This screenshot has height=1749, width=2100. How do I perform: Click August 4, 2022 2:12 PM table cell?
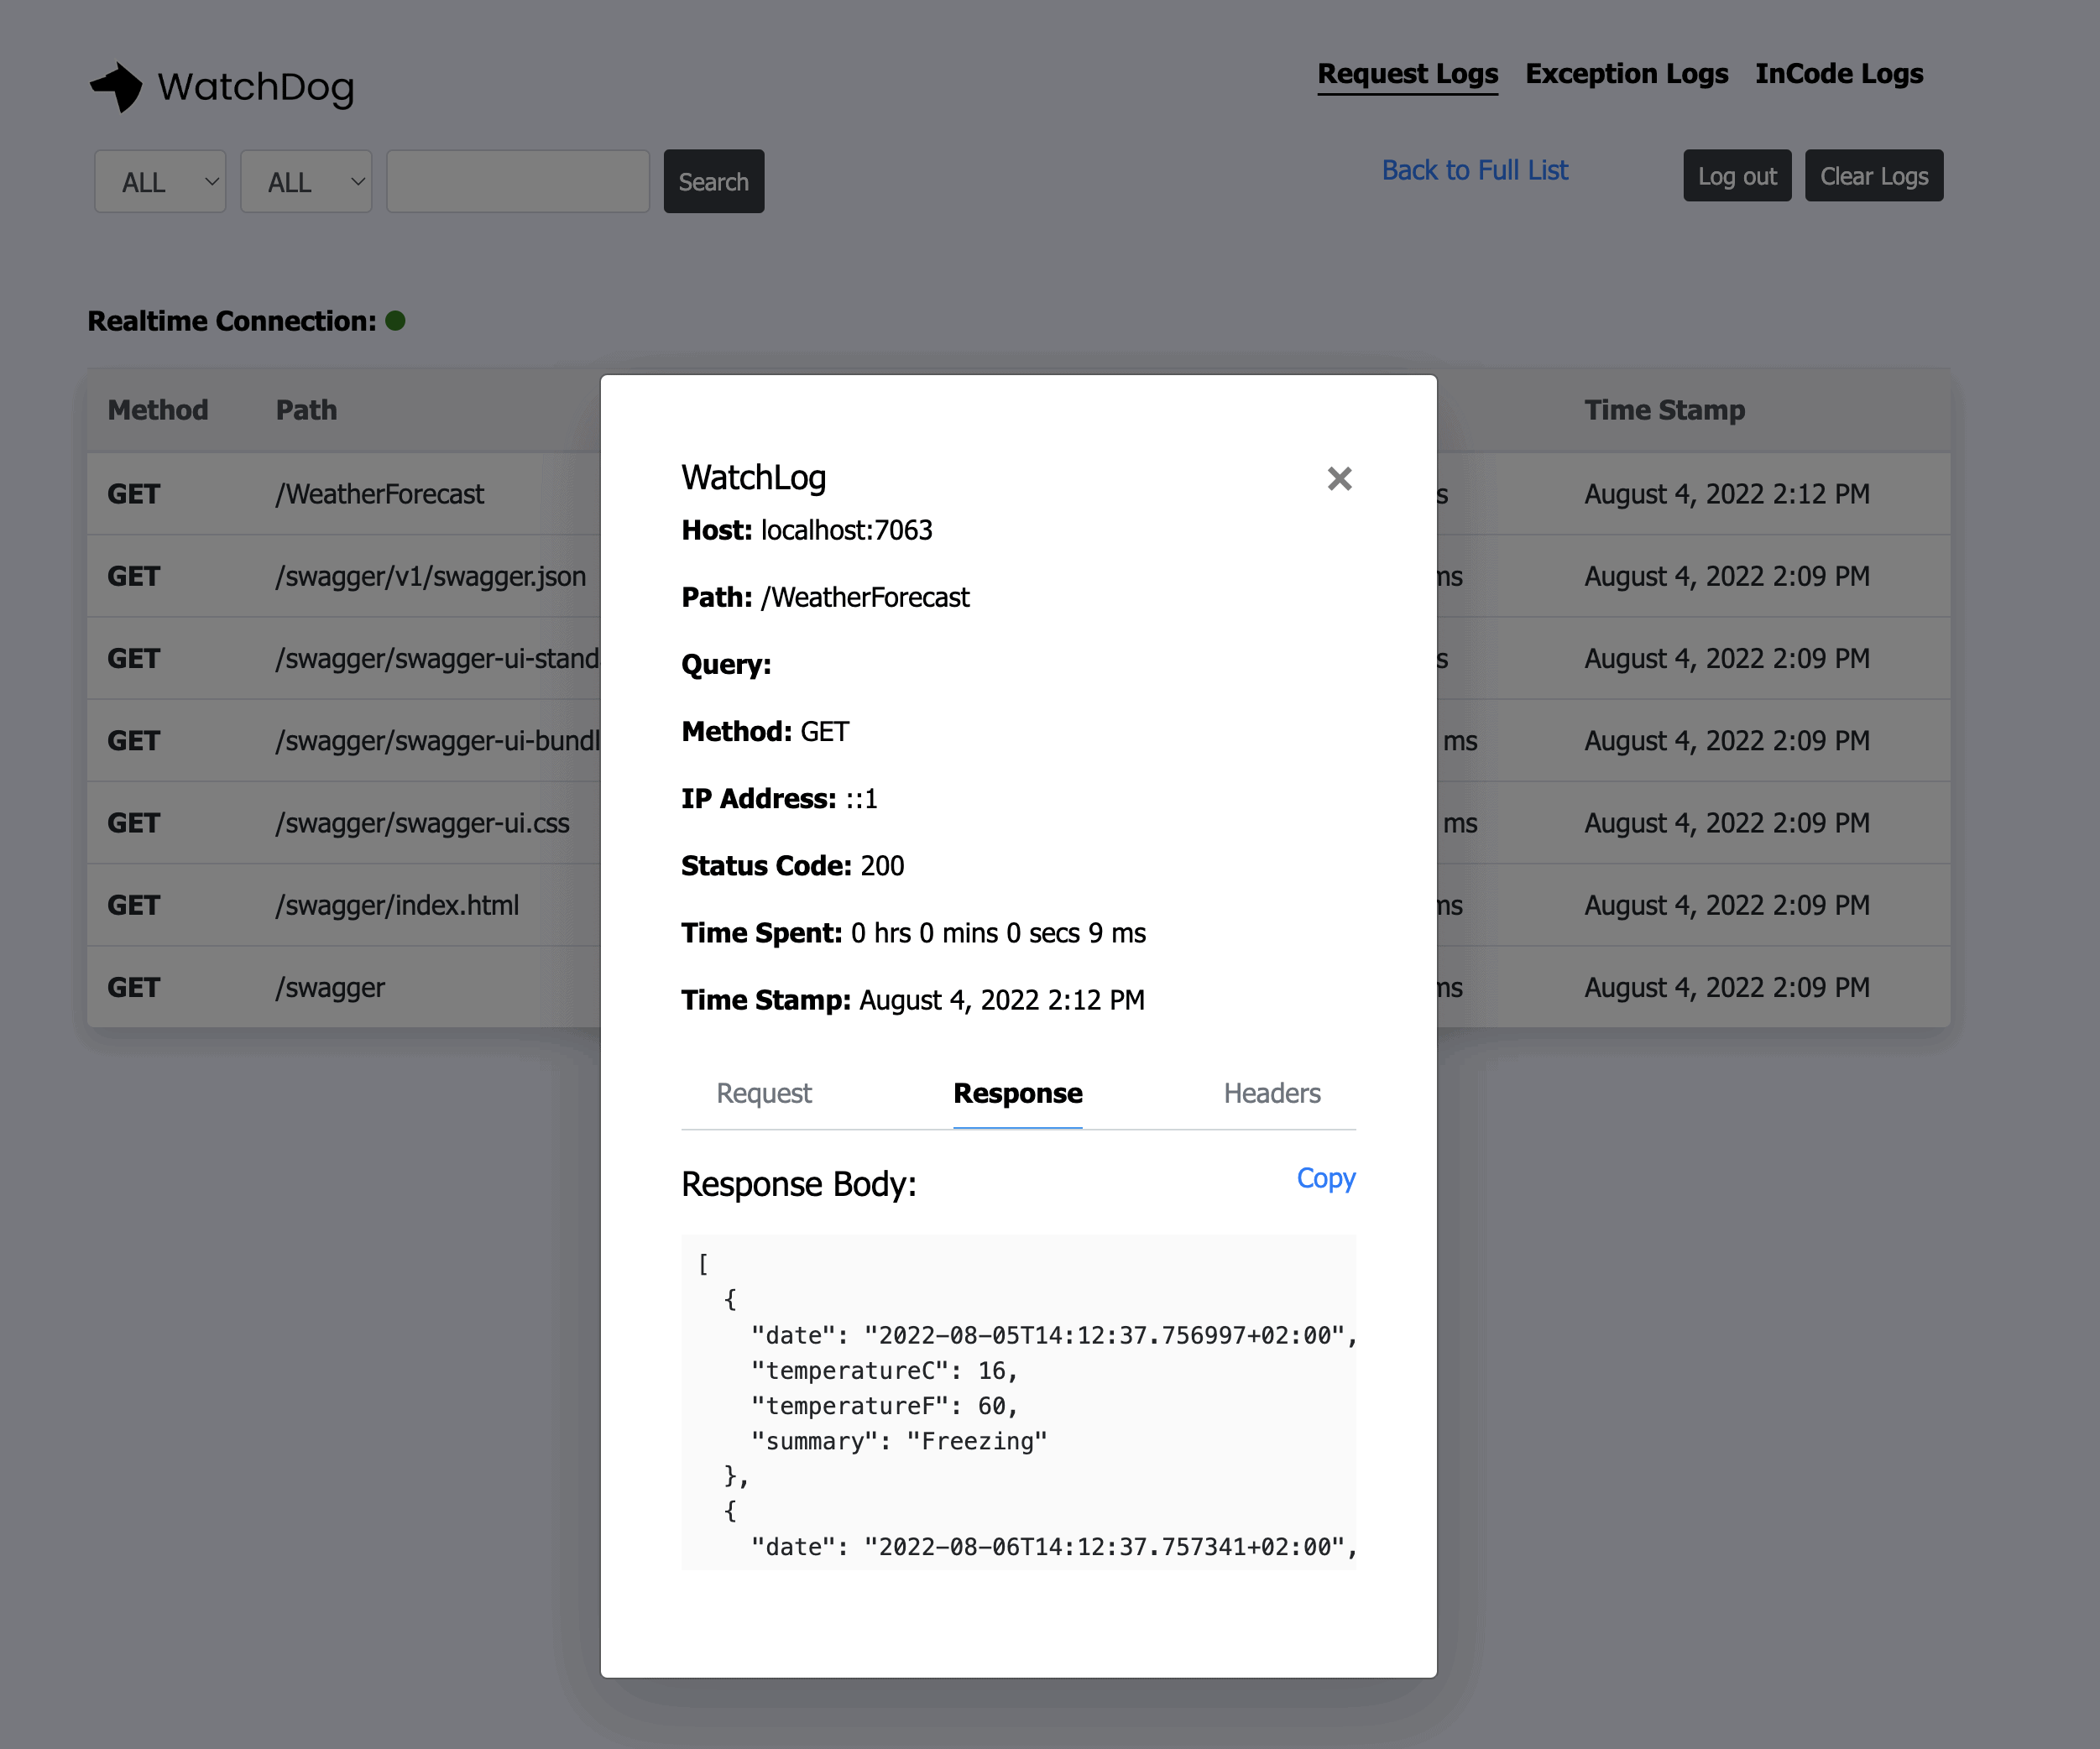[x=1727, y=494]
